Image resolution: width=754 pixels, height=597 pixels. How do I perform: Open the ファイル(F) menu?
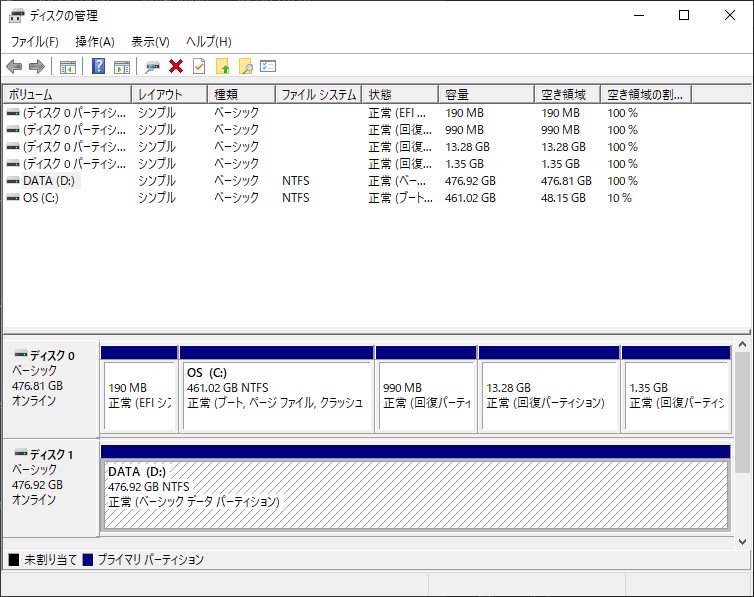click(34, 42)
